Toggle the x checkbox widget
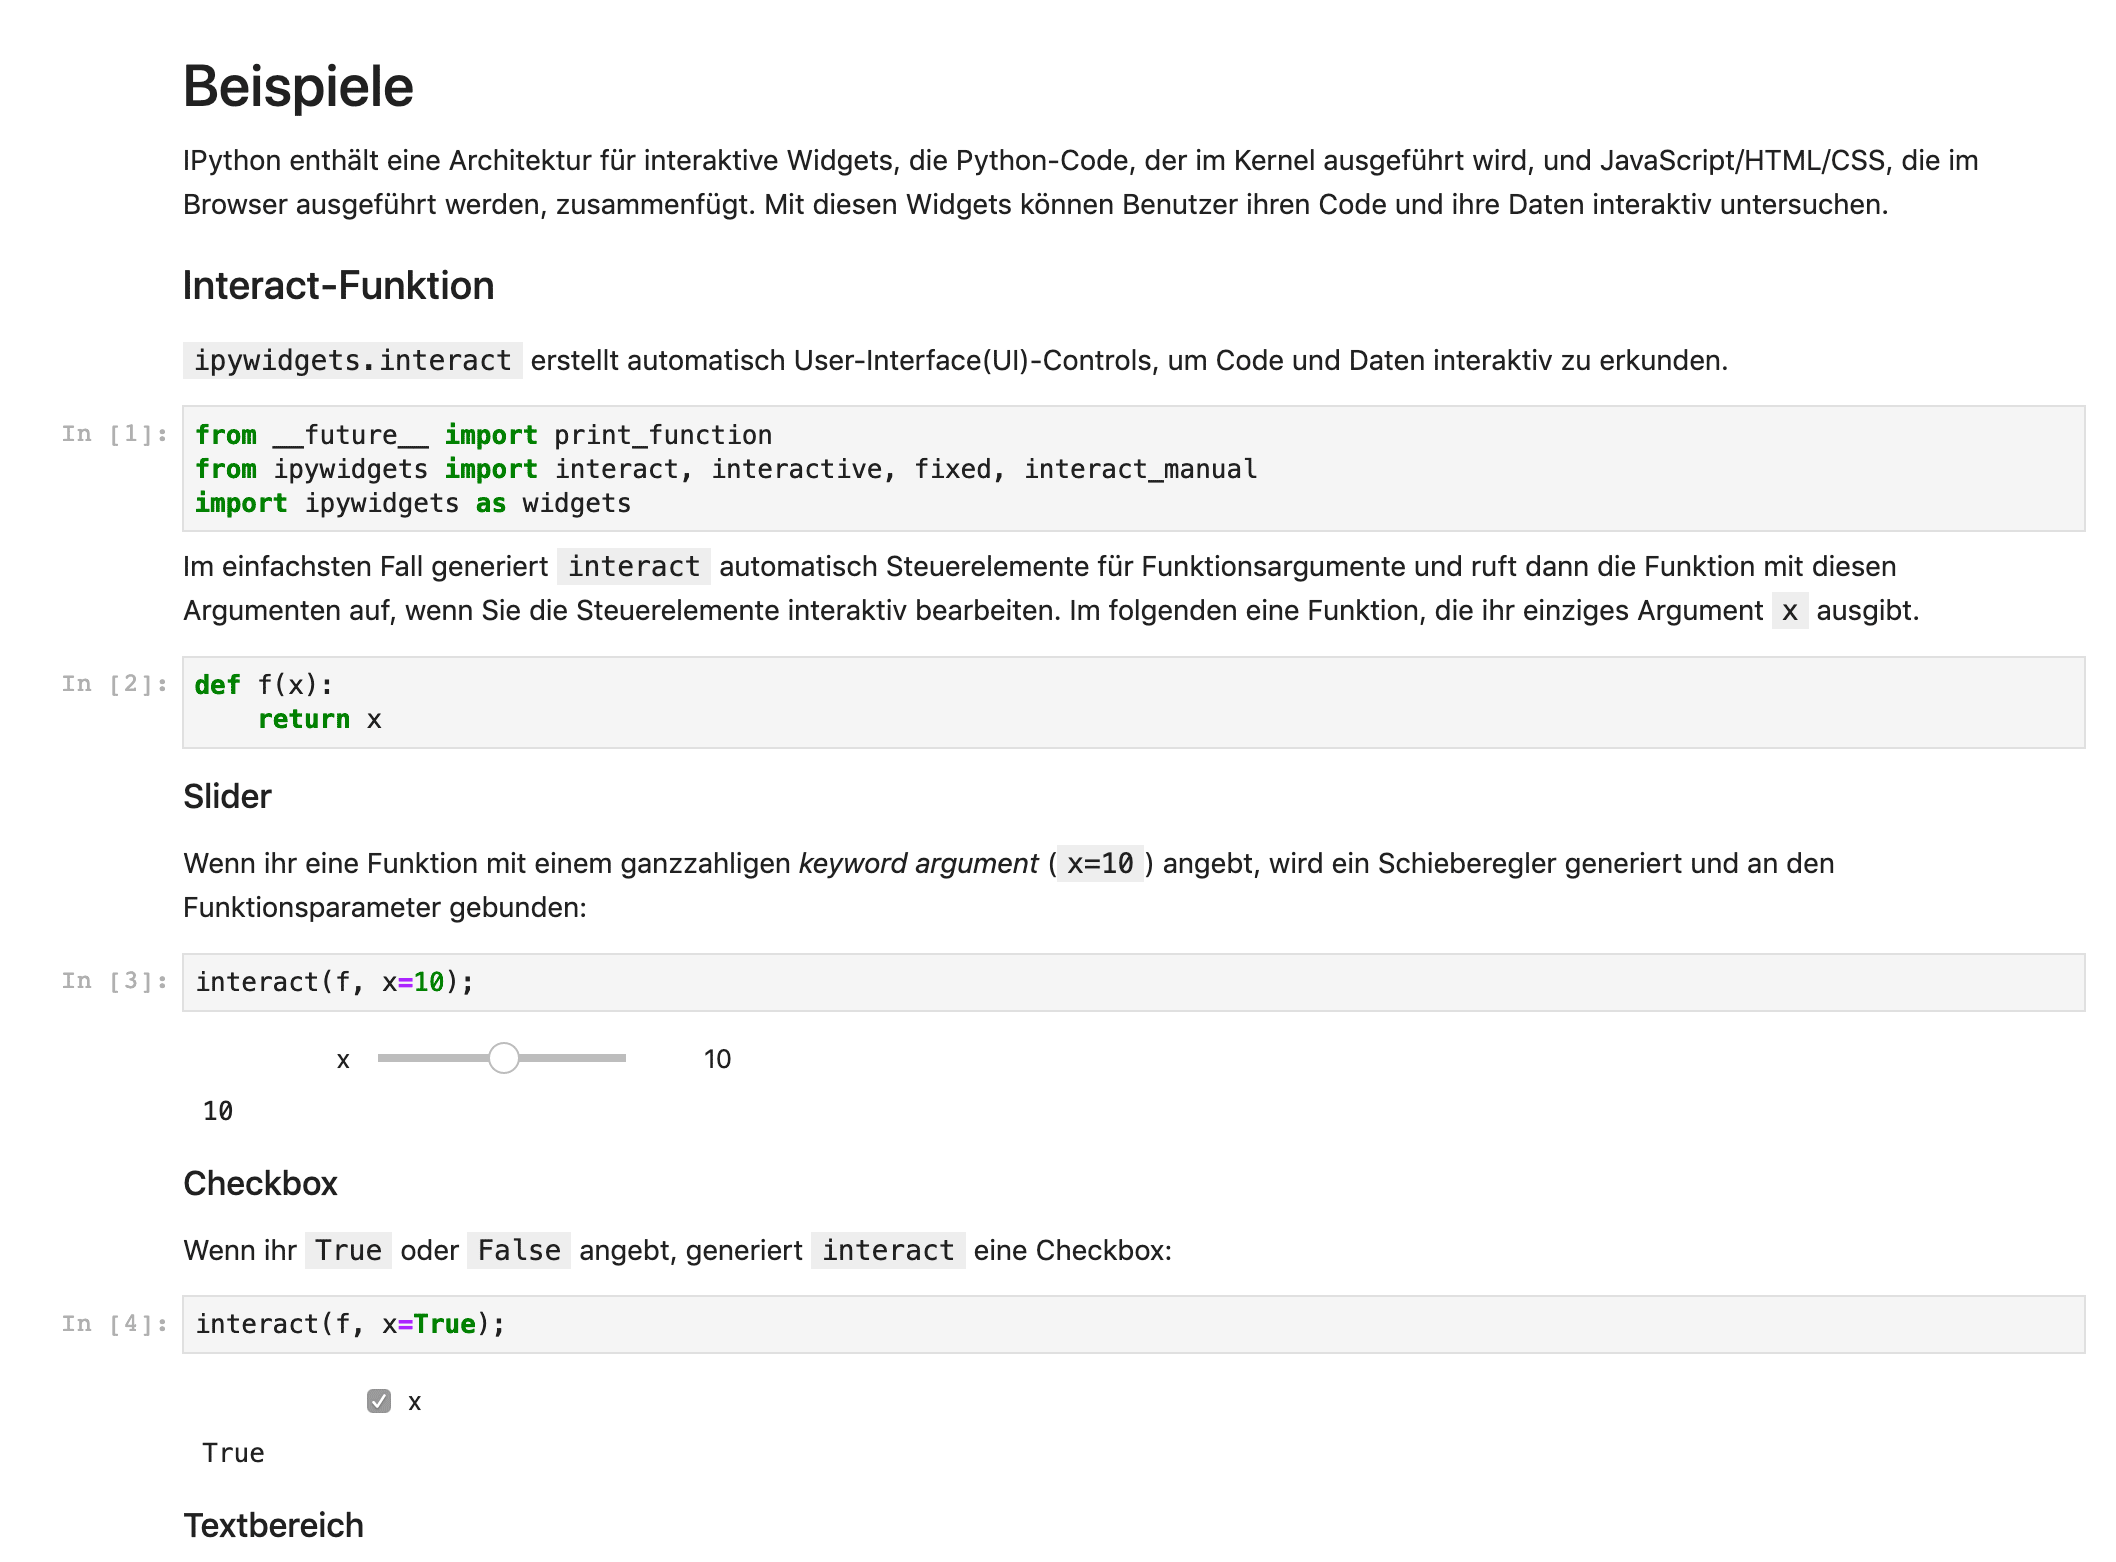 (378, 1401)
